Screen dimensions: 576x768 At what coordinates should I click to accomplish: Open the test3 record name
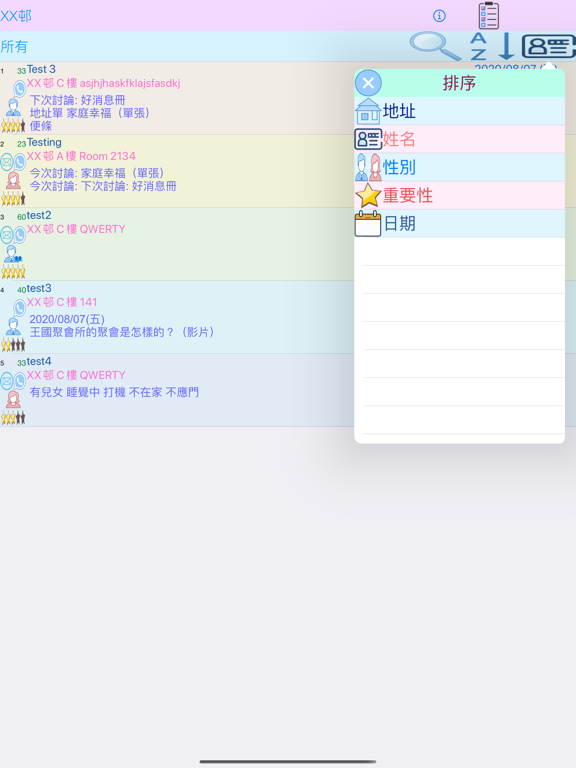pos(39,288)
